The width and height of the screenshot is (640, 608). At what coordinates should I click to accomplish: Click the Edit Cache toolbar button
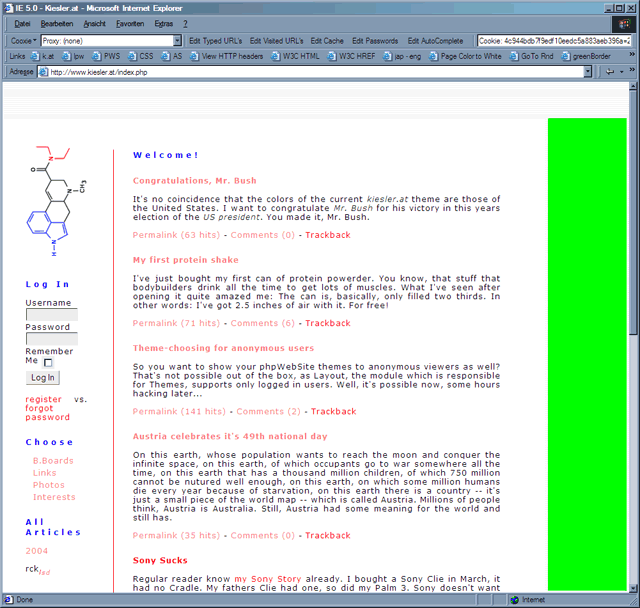click(x=327, y=41)
